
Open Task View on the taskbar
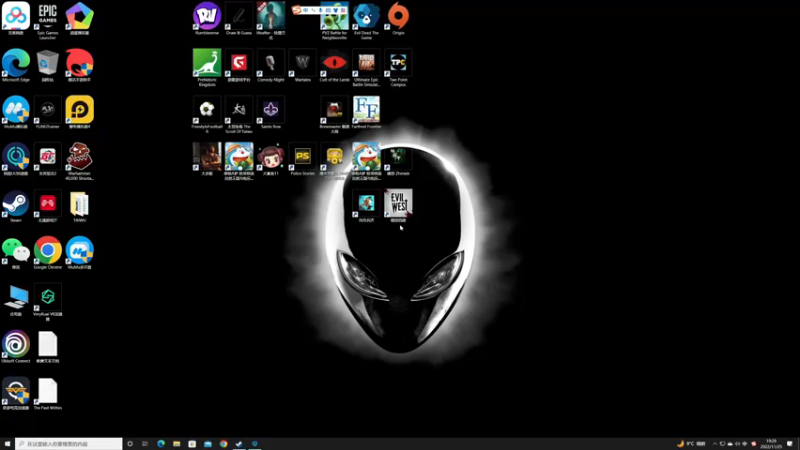point(145,444)
